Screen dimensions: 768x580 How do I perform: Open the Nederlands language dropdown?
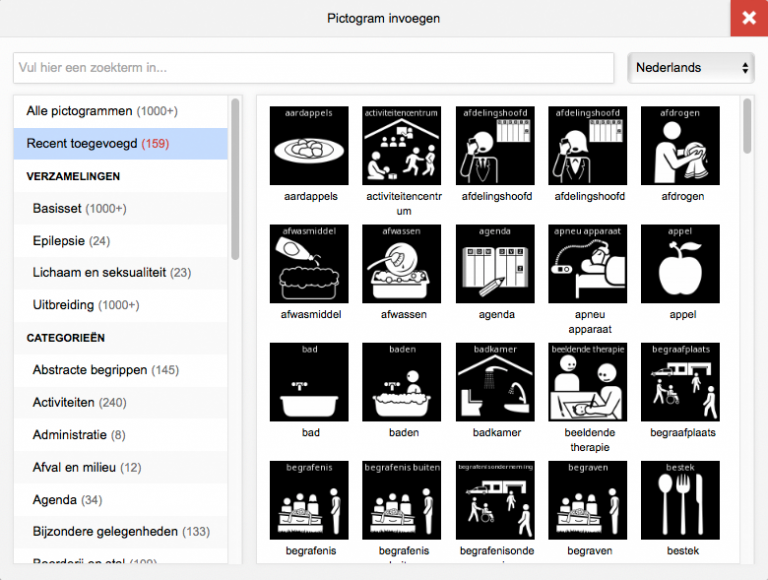[x=691, y=68]
